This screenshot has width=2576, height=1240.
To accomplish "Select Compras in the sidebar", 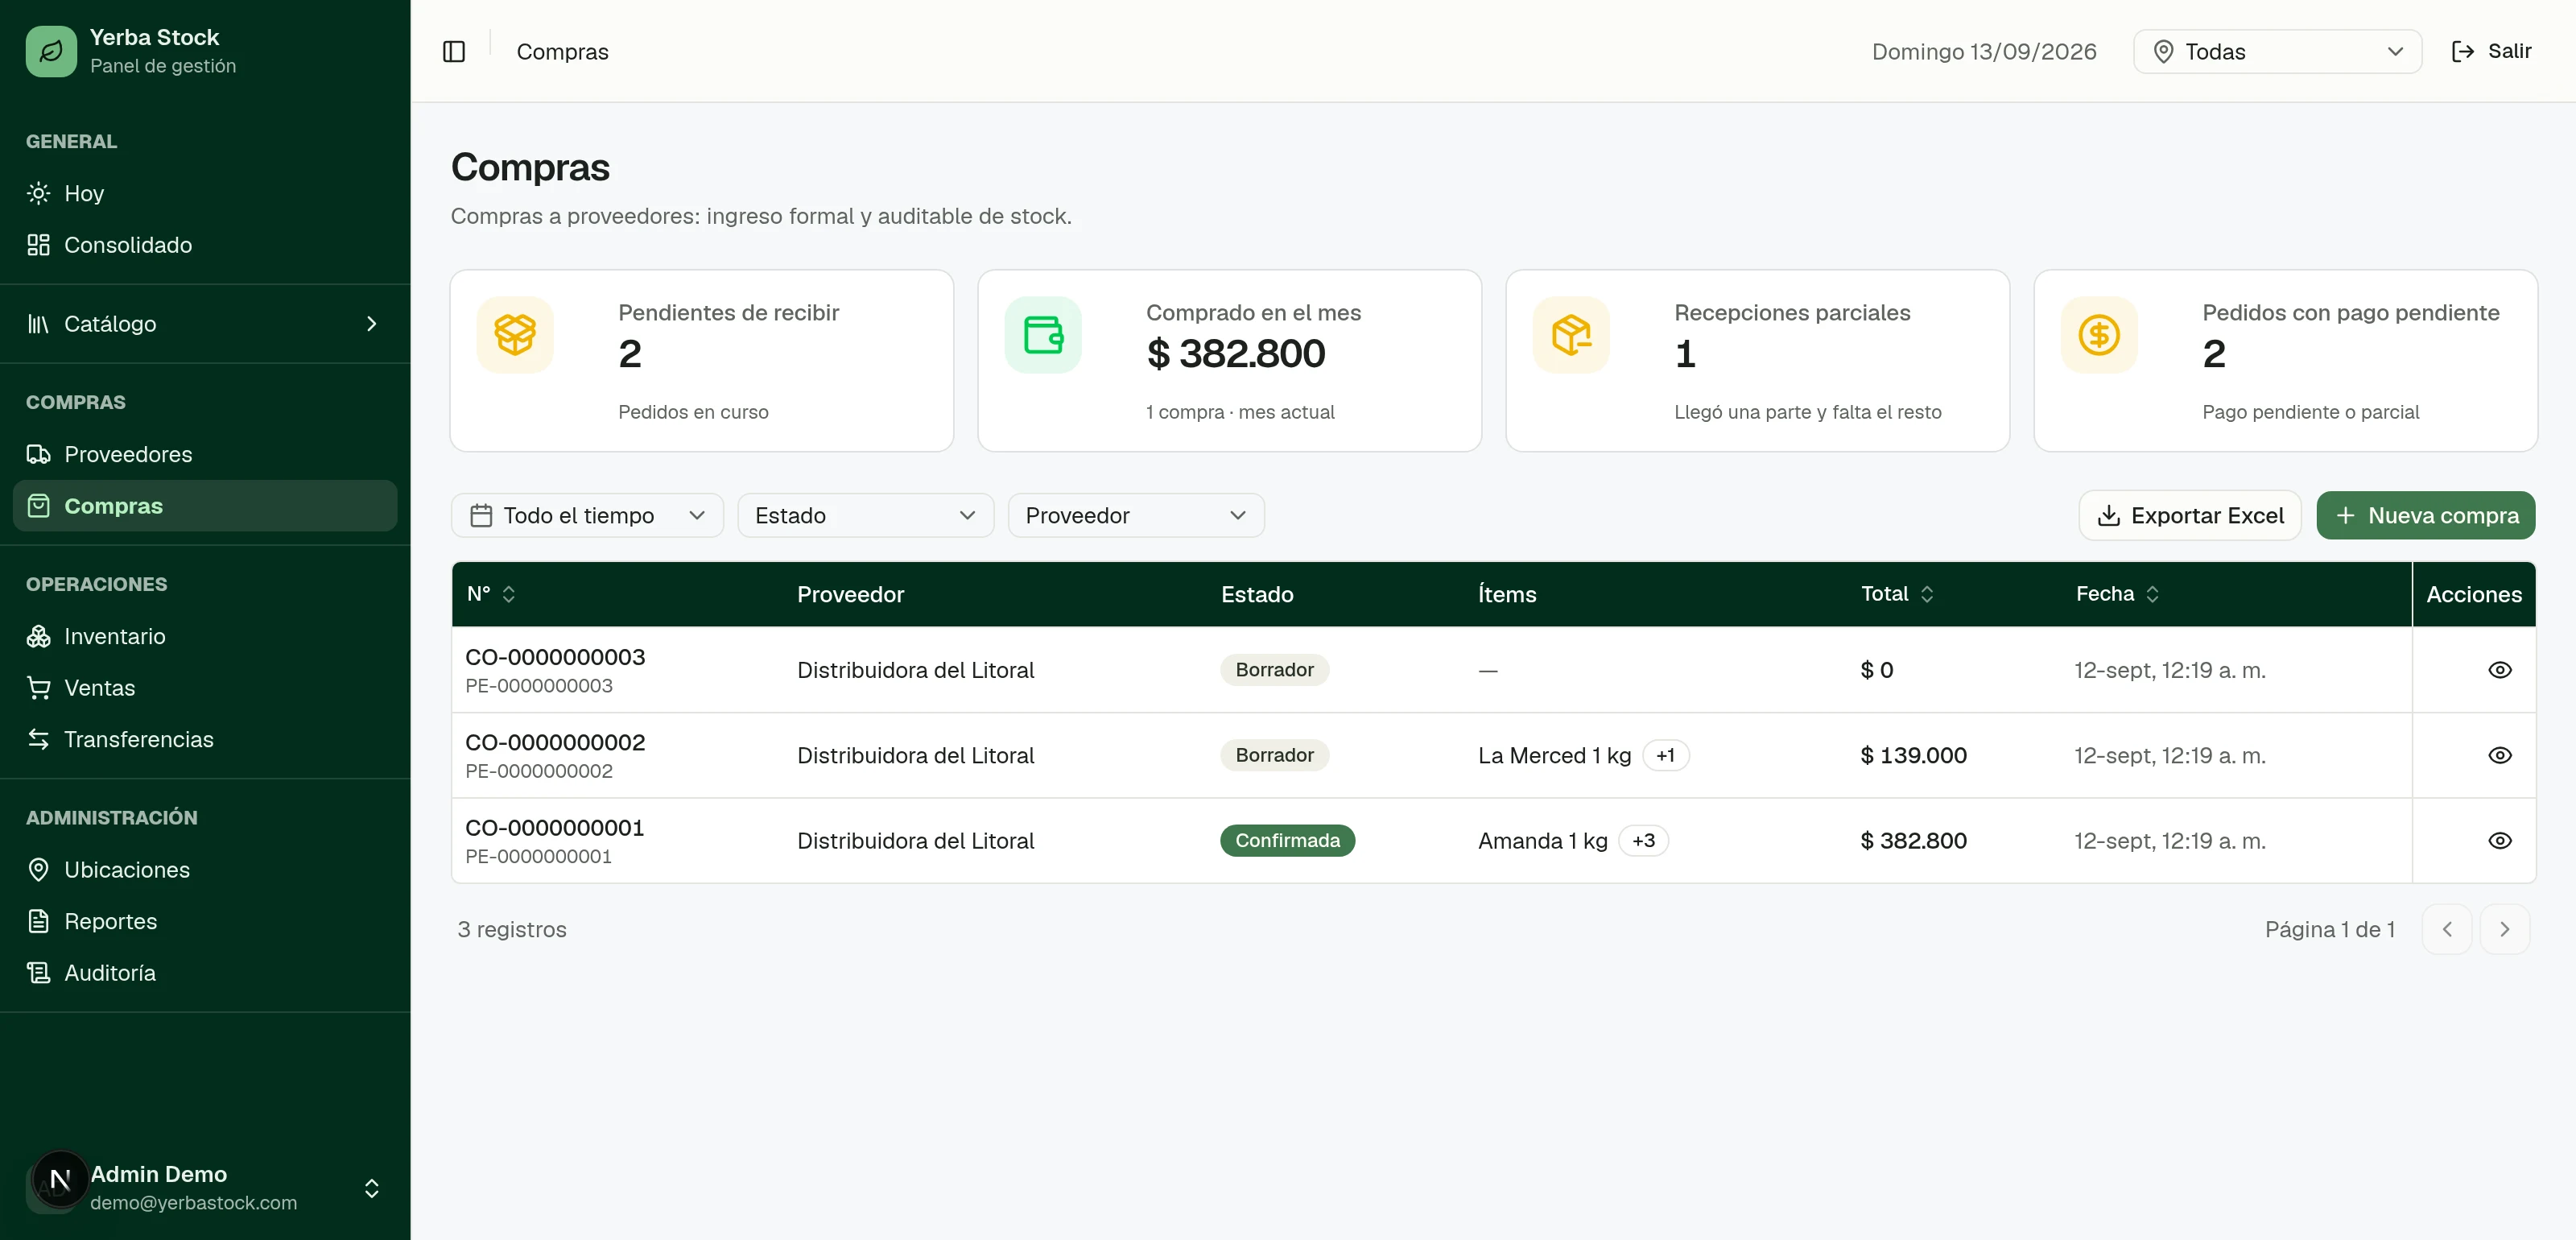I will tap(204, 506).
